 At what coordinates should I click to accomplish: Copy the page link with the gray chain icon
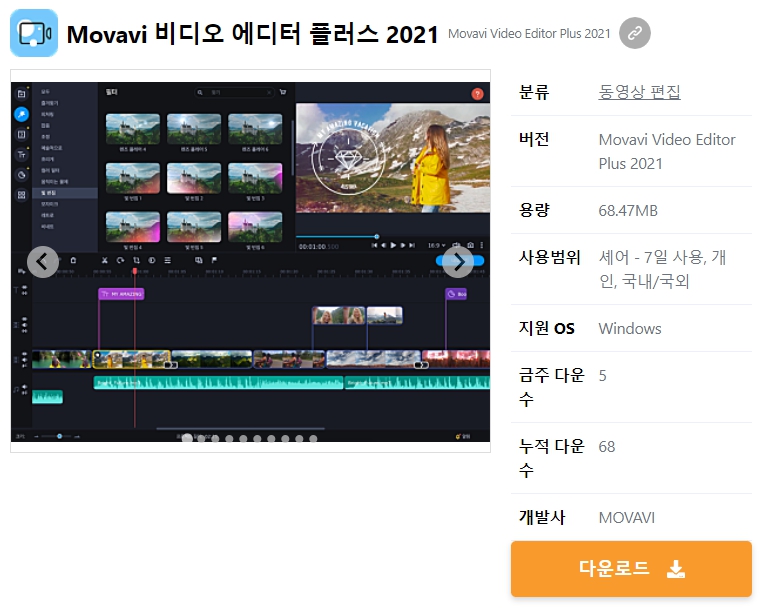tap(635, 33)
